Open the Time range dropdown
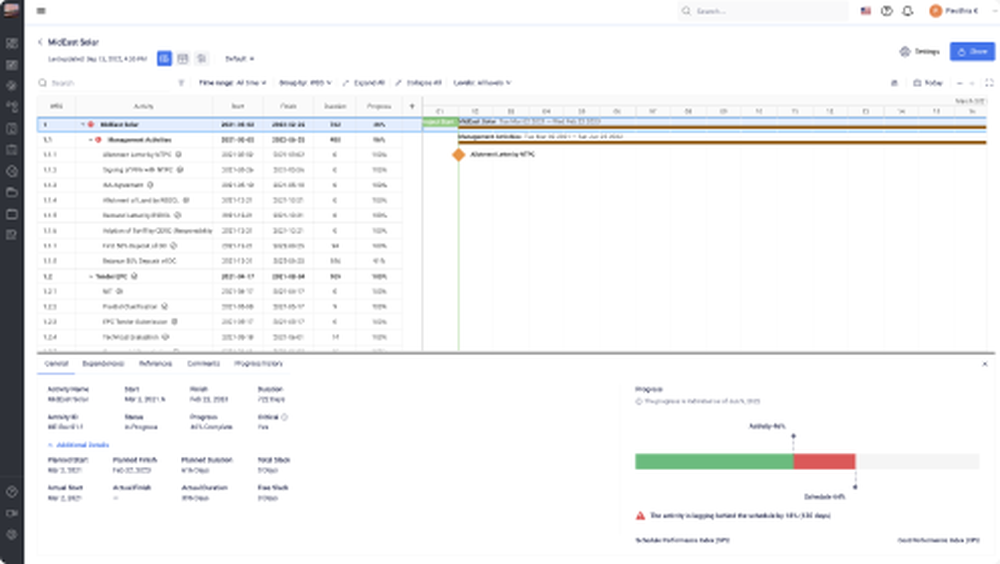 coord(232,83)
